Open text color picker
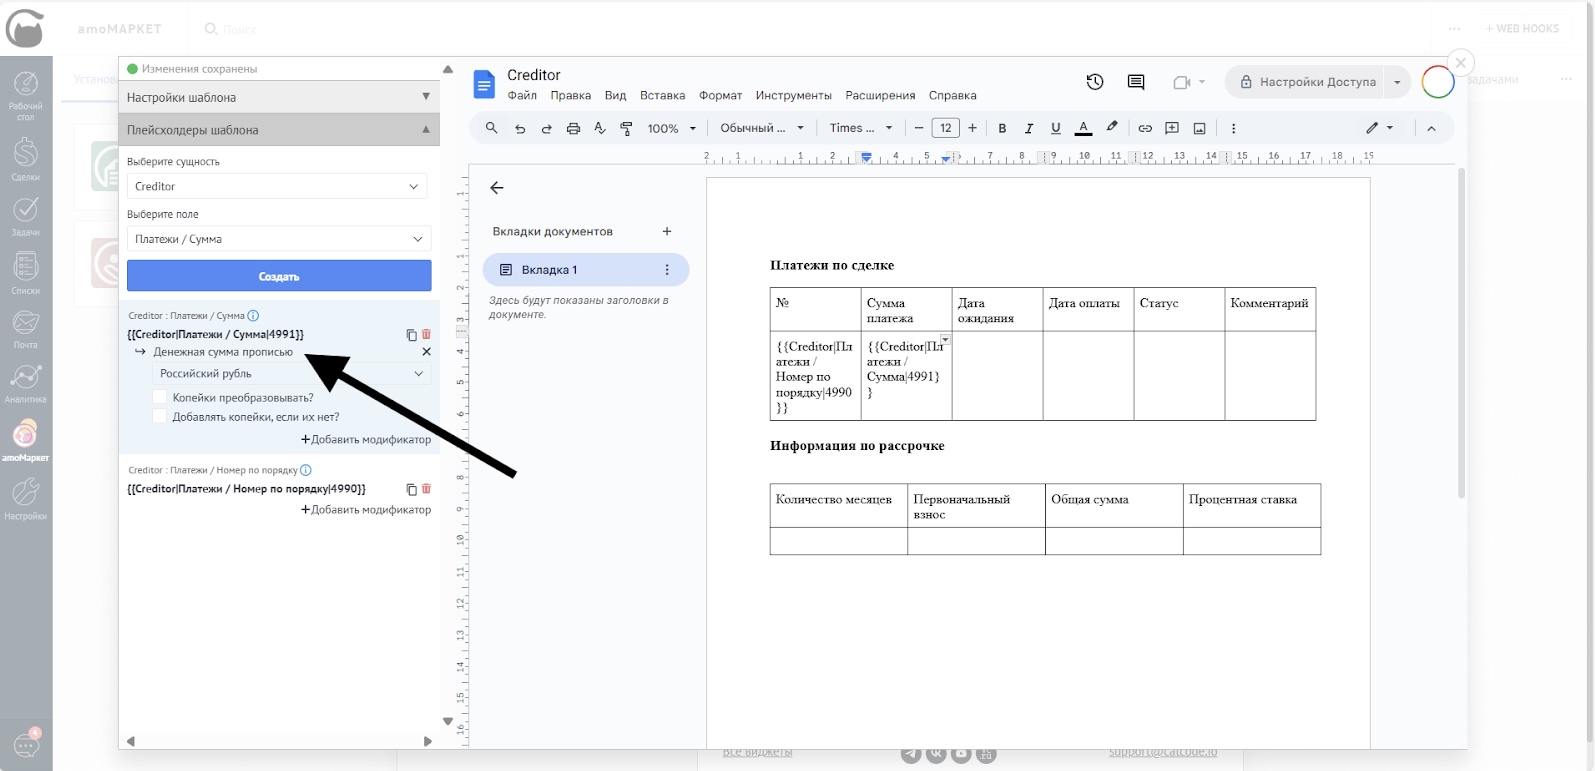The image size is (1595, 771). point(1083,128)
